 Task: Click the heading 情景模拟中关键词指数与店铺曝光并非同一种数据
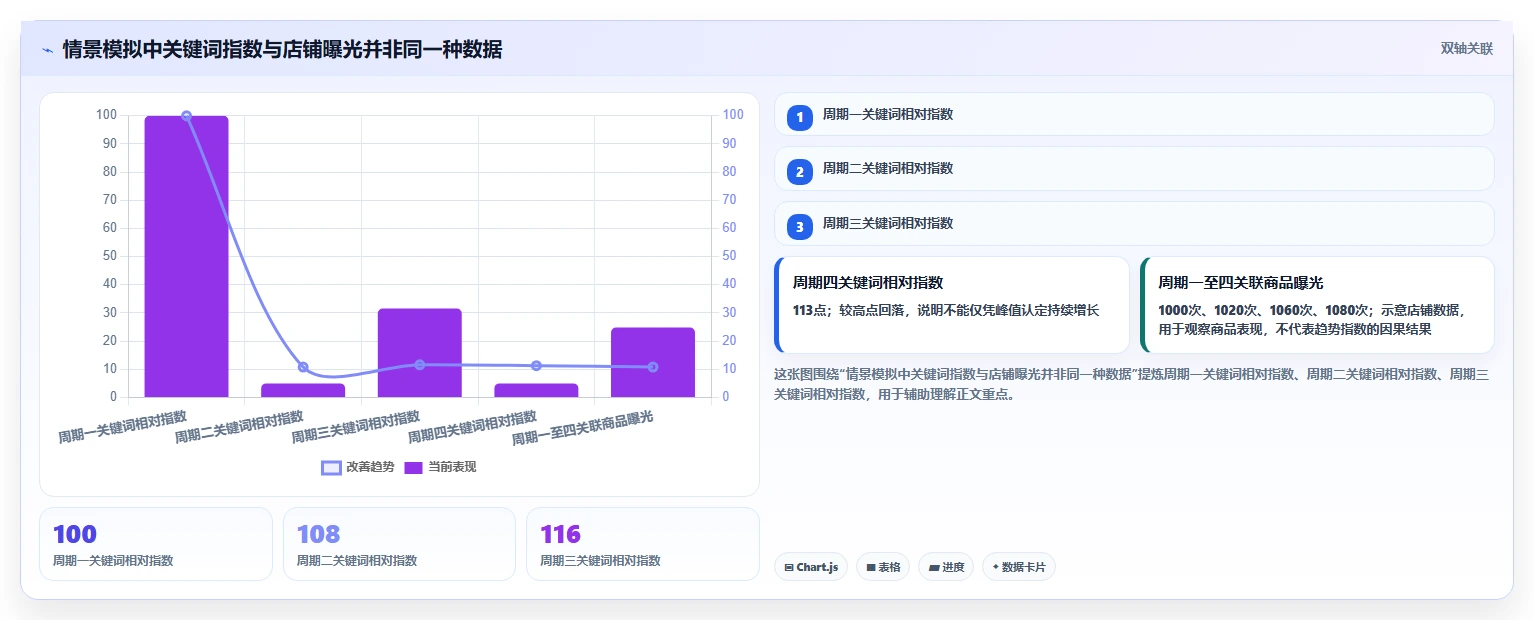[x=282, y=49]
